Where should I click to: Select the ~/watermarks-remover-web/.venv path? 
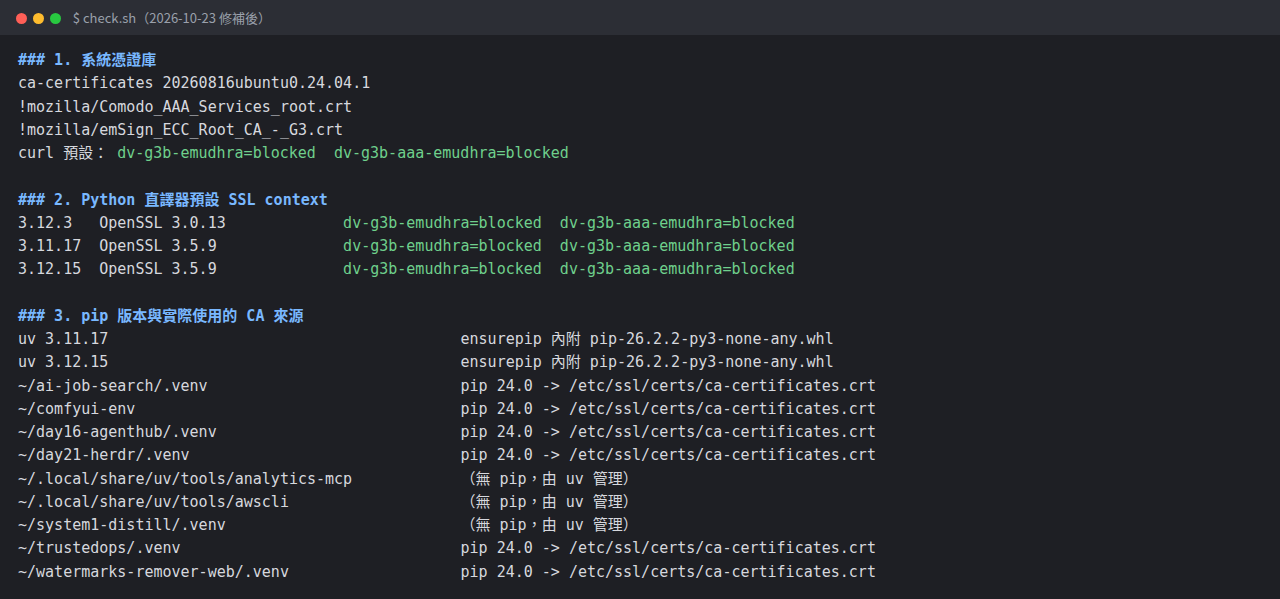pyautogui.click(x=154, y=571)
